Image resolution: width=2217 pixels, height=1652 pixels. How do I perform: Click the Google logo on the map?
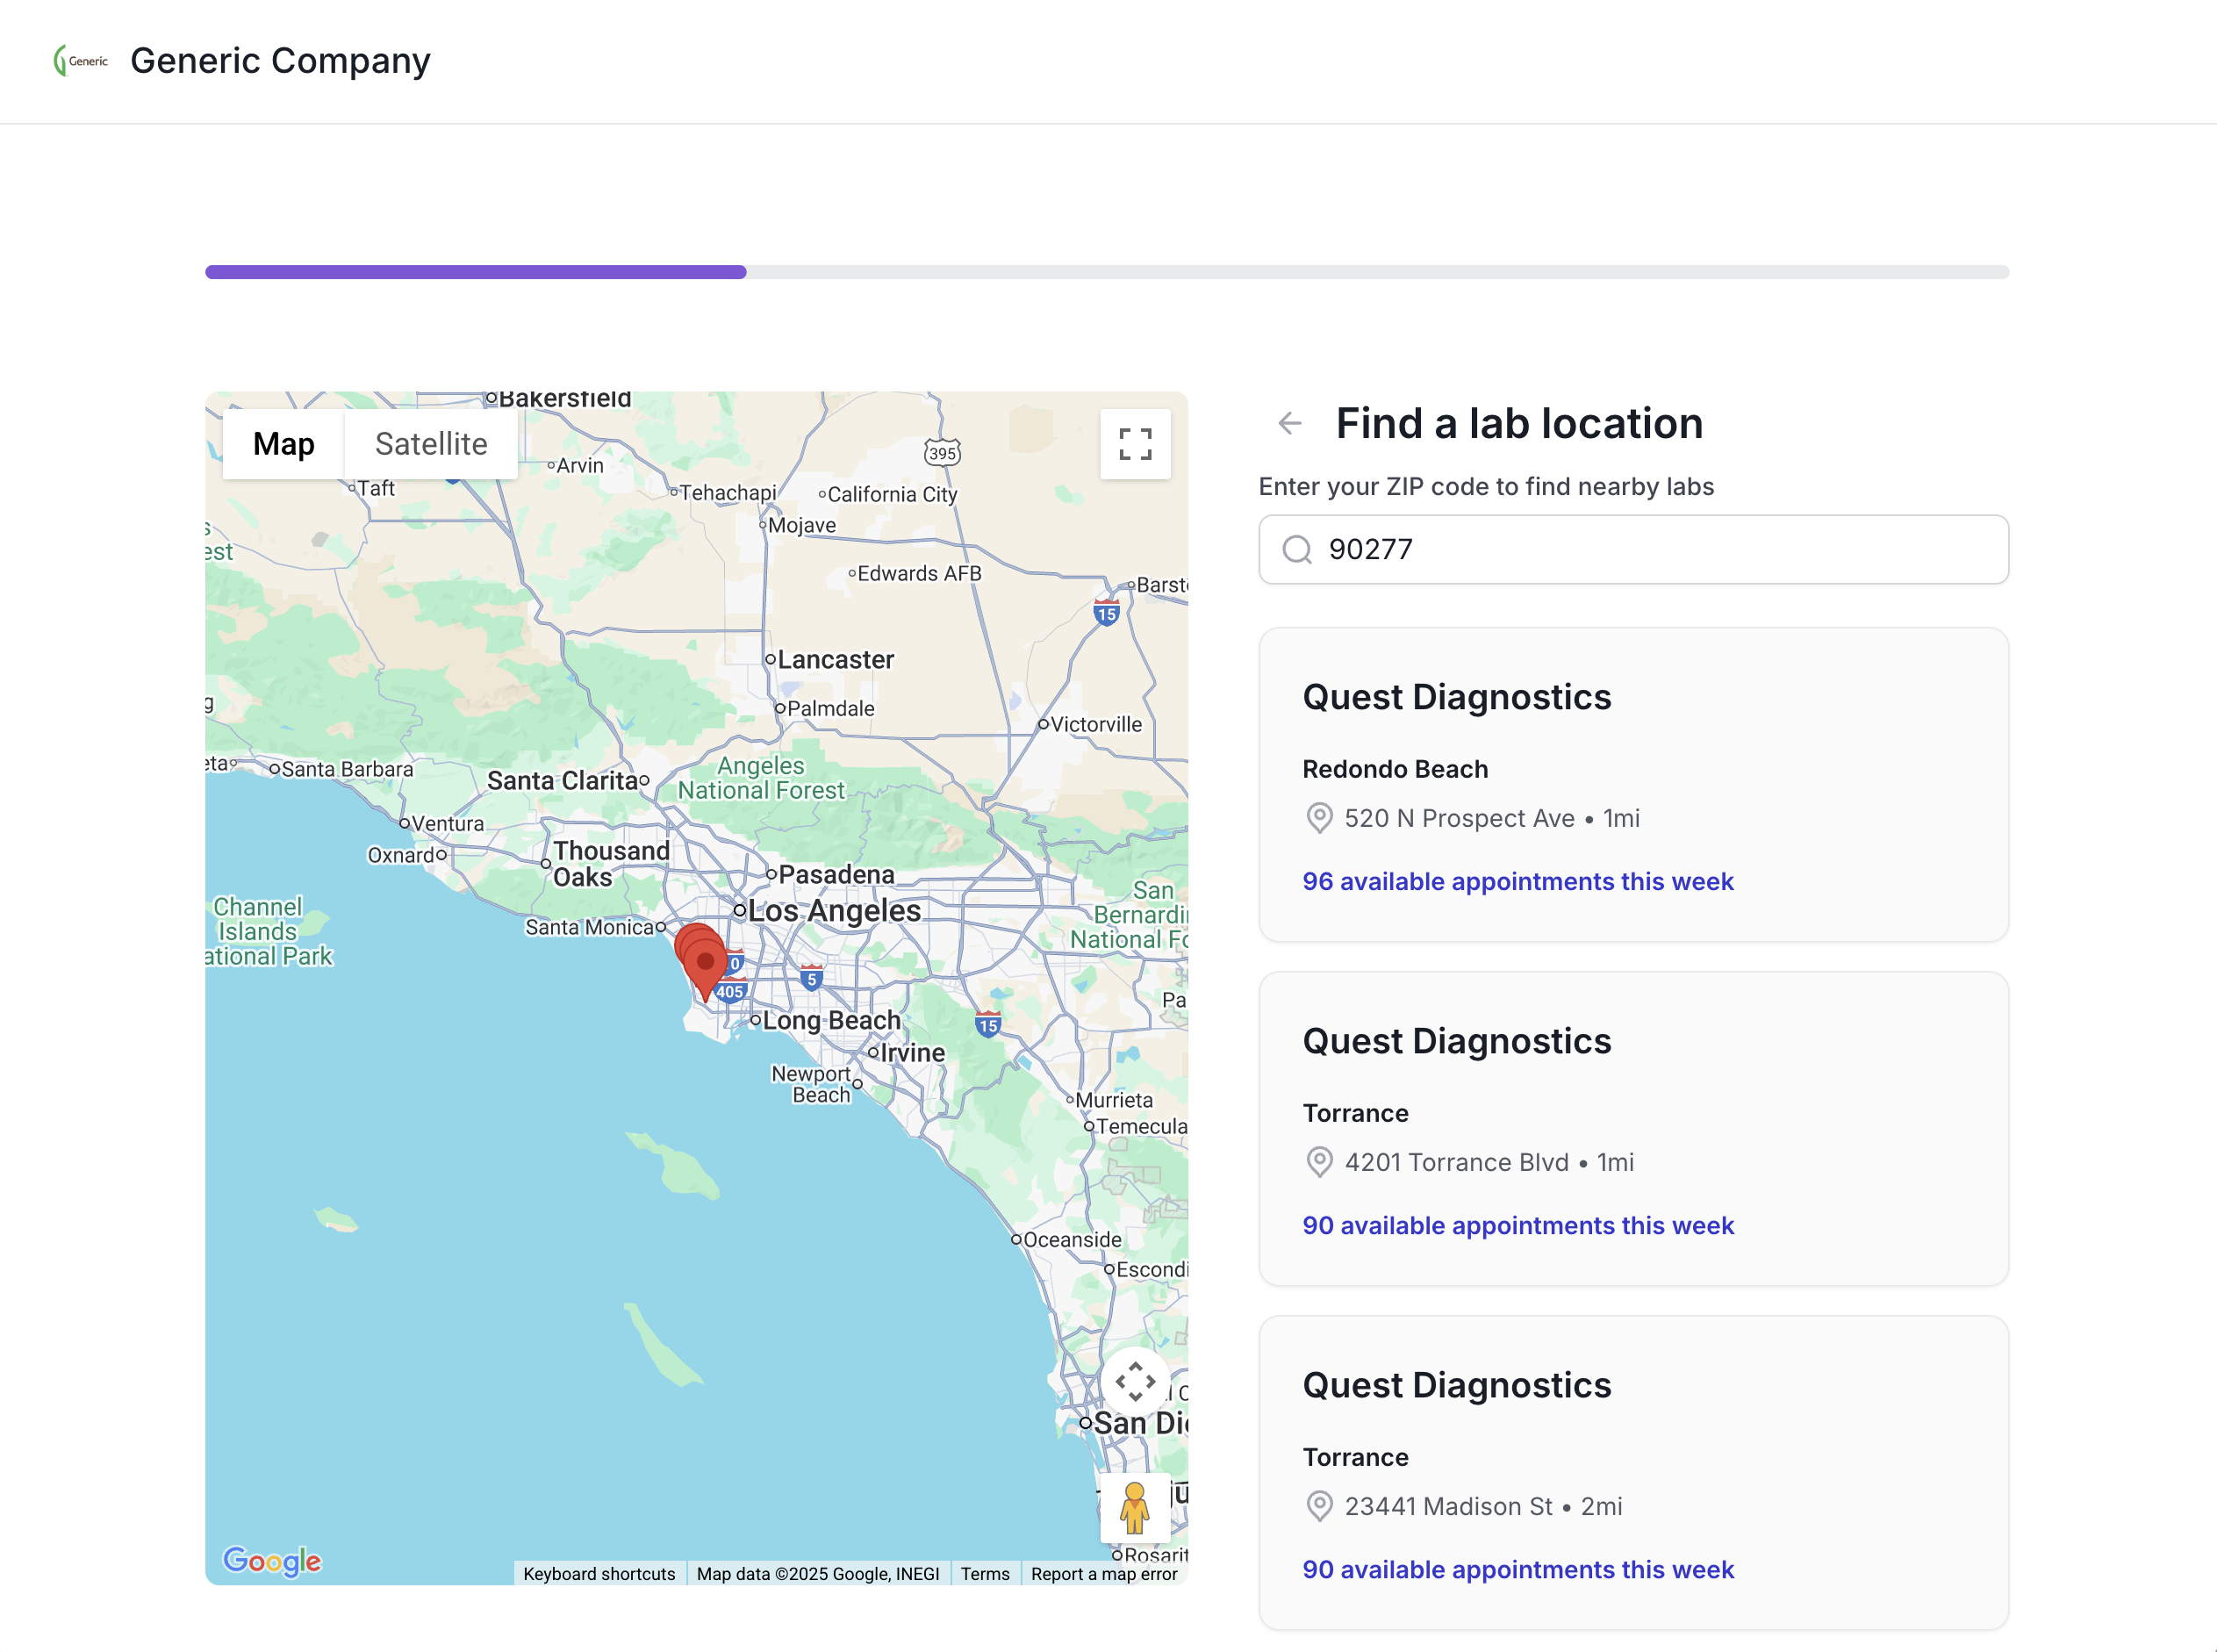click(272, 1561)
